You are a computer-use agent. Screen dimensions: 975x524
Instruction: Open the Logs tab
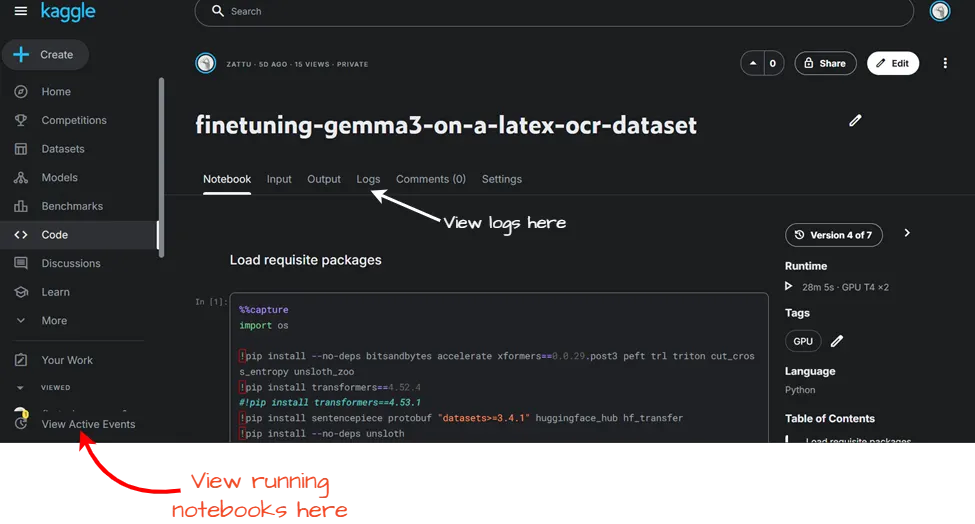368,179
